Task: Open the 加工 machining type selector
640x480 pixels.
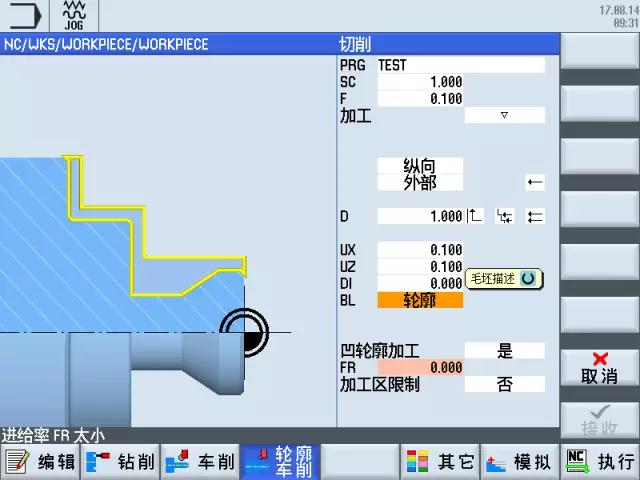Action: click(x=505, y=116)
